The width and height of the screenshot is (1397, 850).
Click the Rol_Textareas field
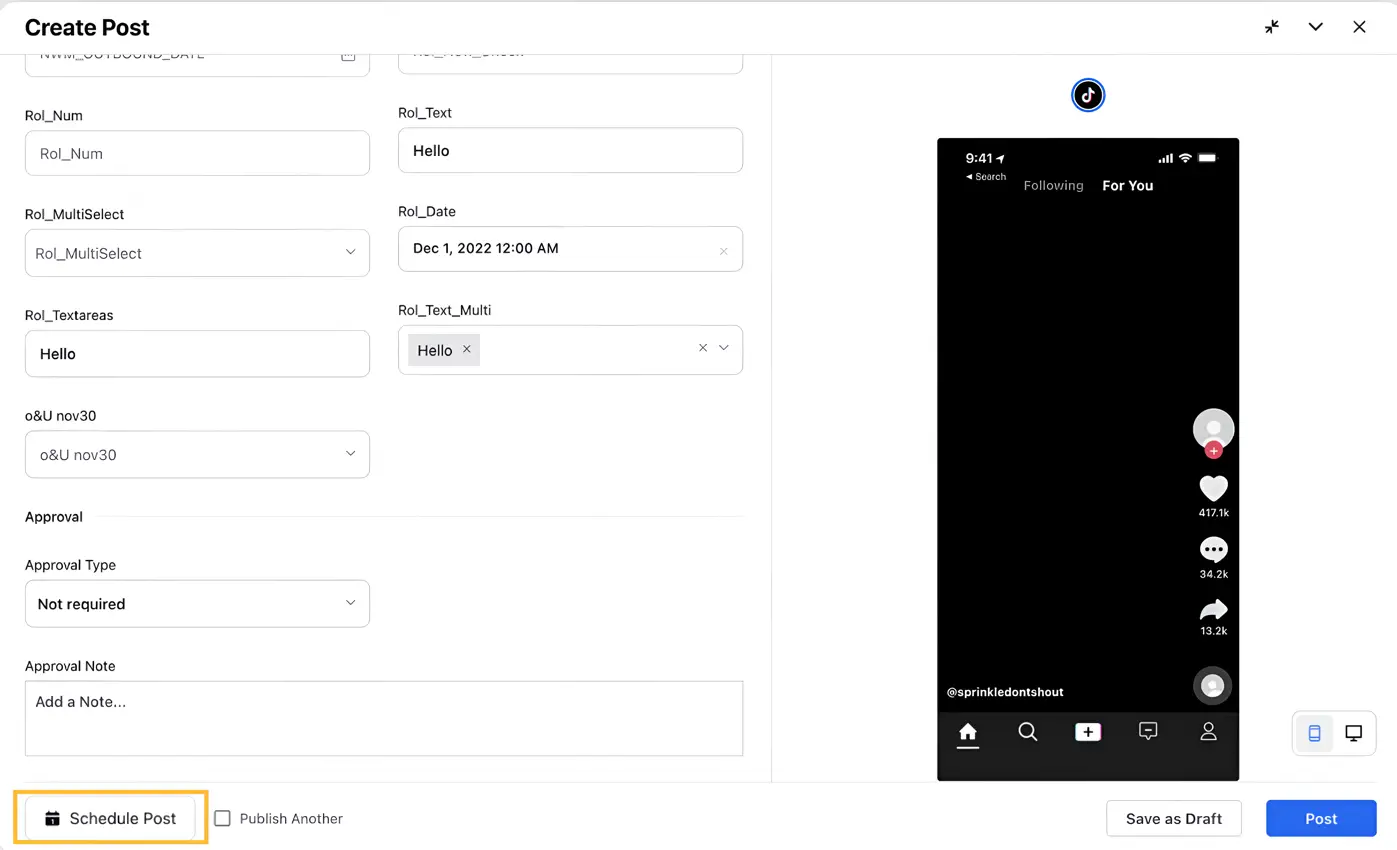pos(197,354)
